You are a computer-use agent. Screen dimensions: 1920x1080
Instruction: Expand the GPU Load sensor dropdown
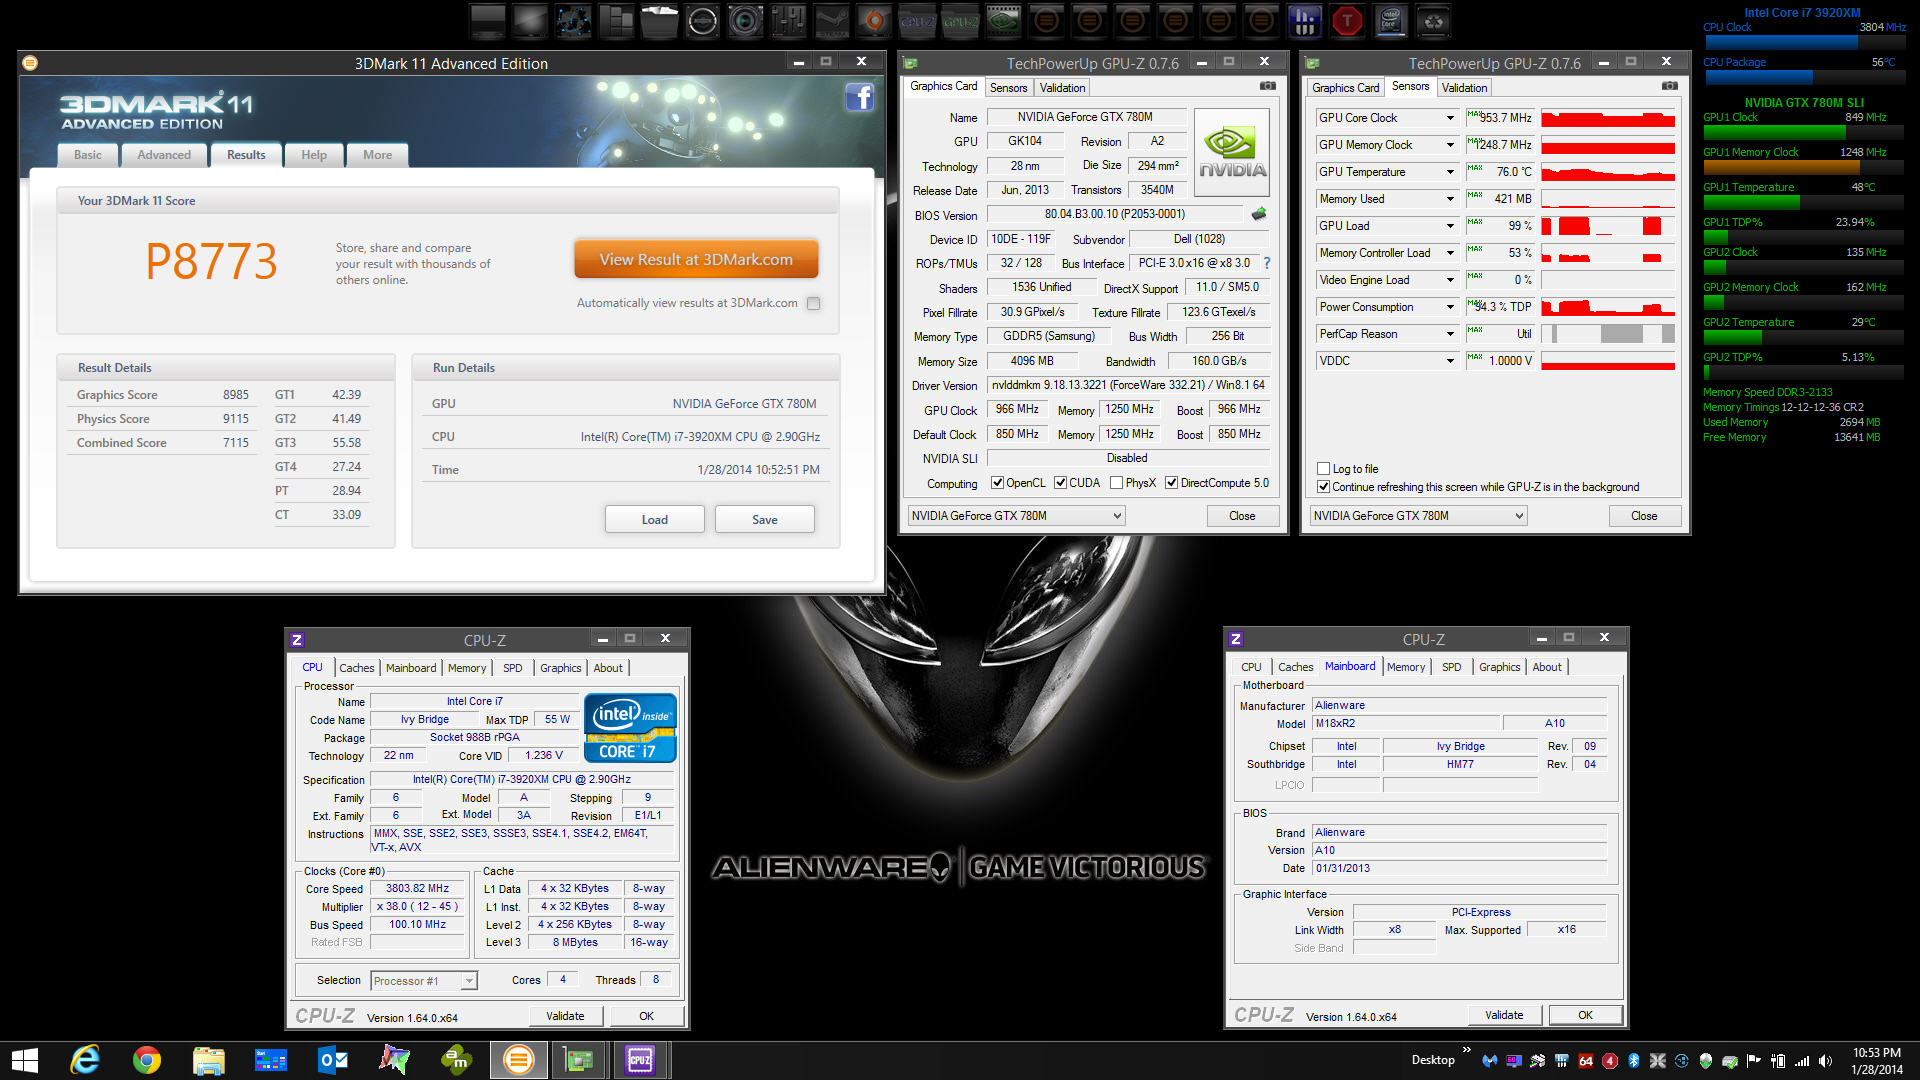pyautogui.click(x=1450, y=226)
